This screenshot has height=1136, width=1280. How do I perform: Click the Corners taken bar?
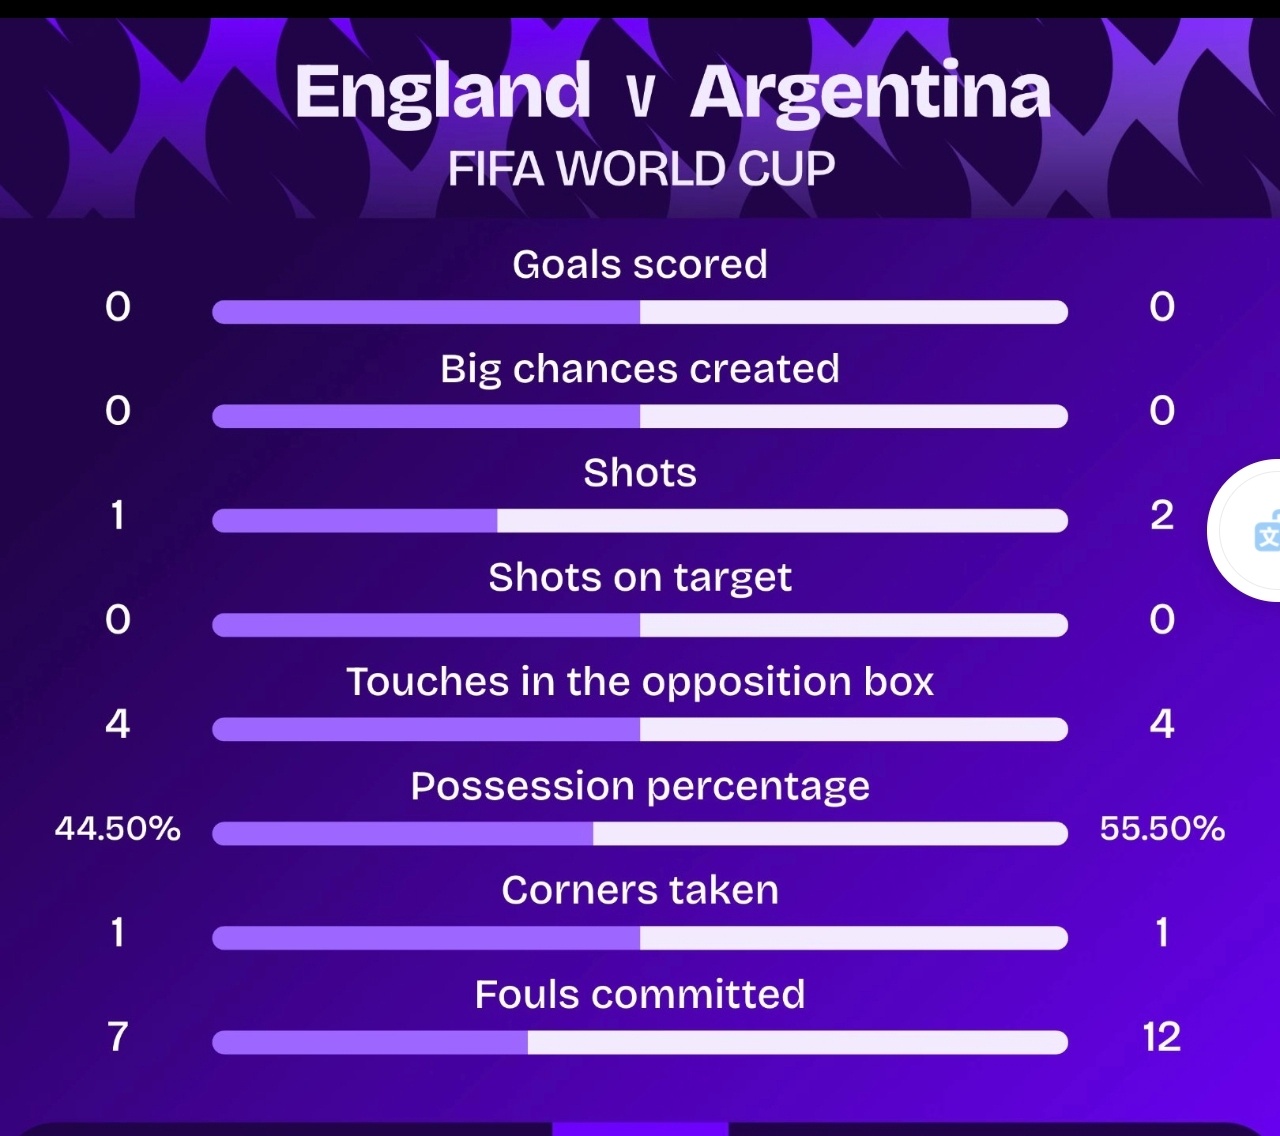tap(640, 937)
